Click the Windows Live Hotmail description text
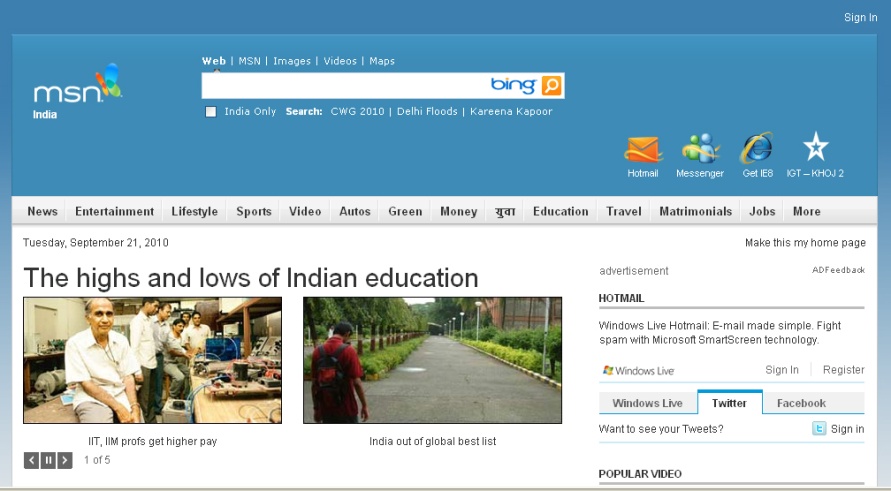 [719, 332]
